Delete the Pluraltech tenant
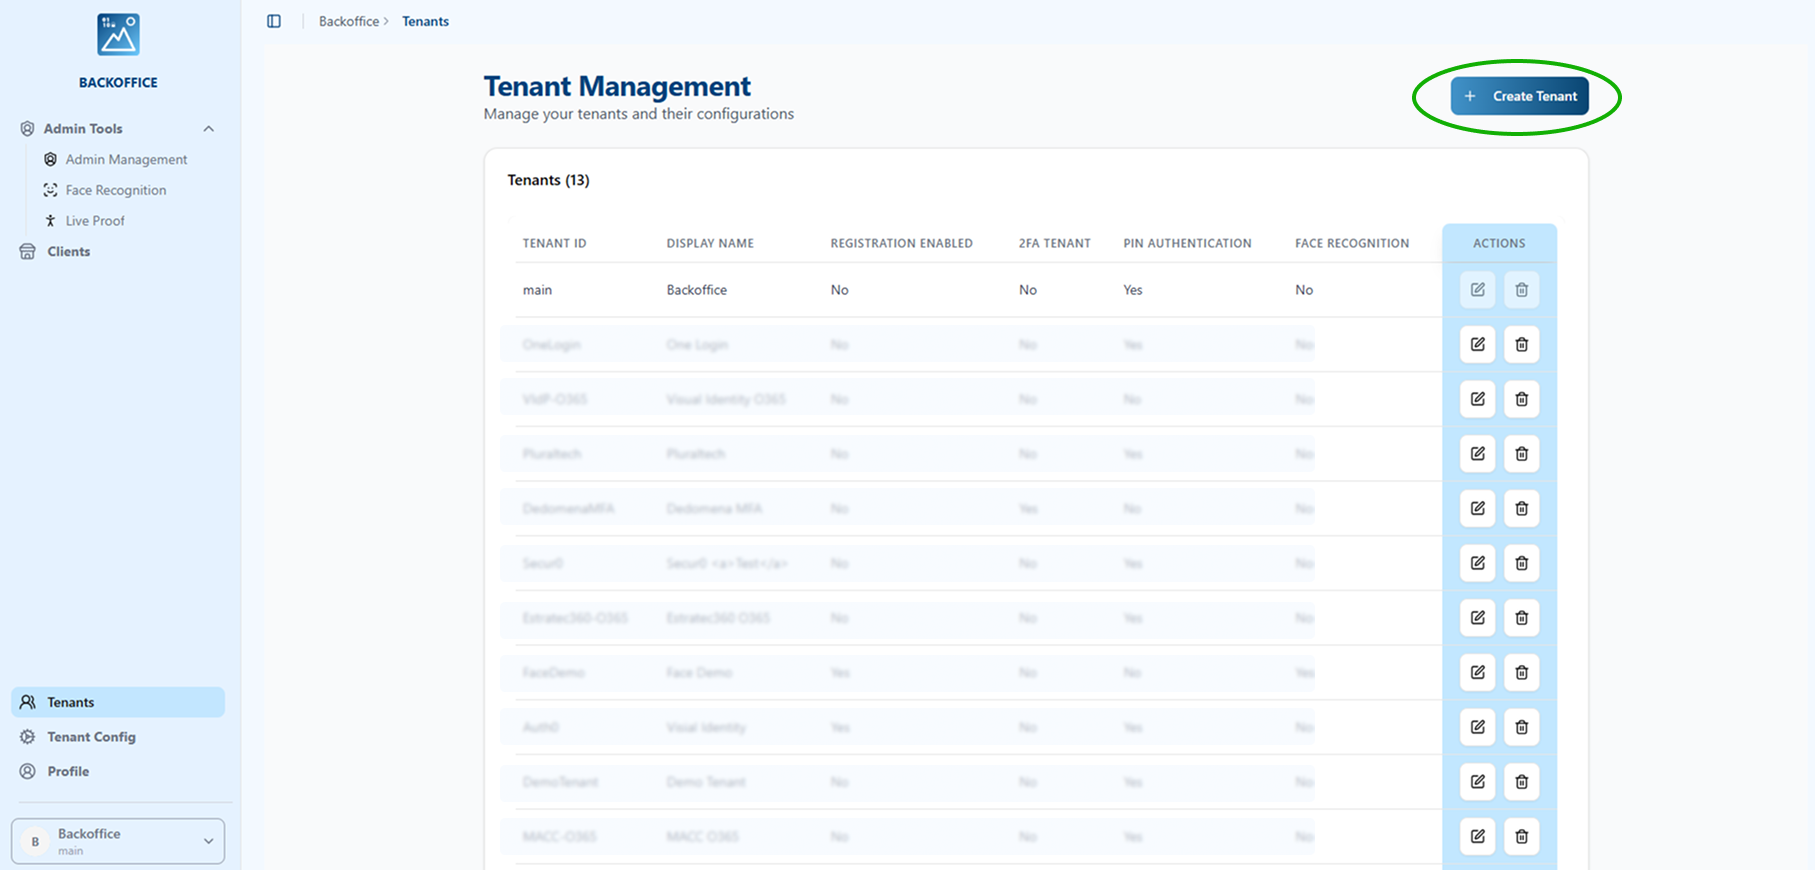The height and width of the screenshot is (870, 1815). click(1521, 454)
